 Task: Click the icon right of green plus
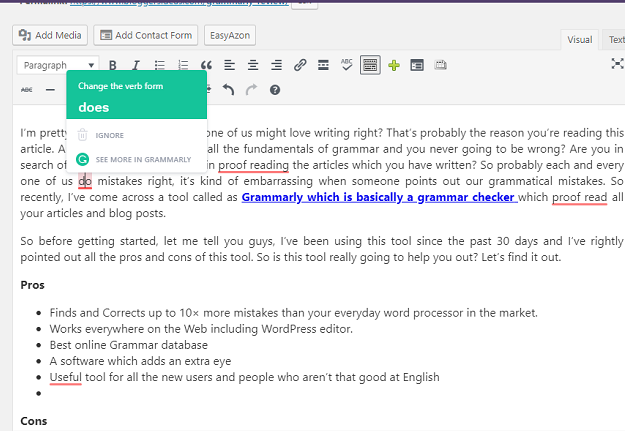pyautogui.click(x=417, y=65)
